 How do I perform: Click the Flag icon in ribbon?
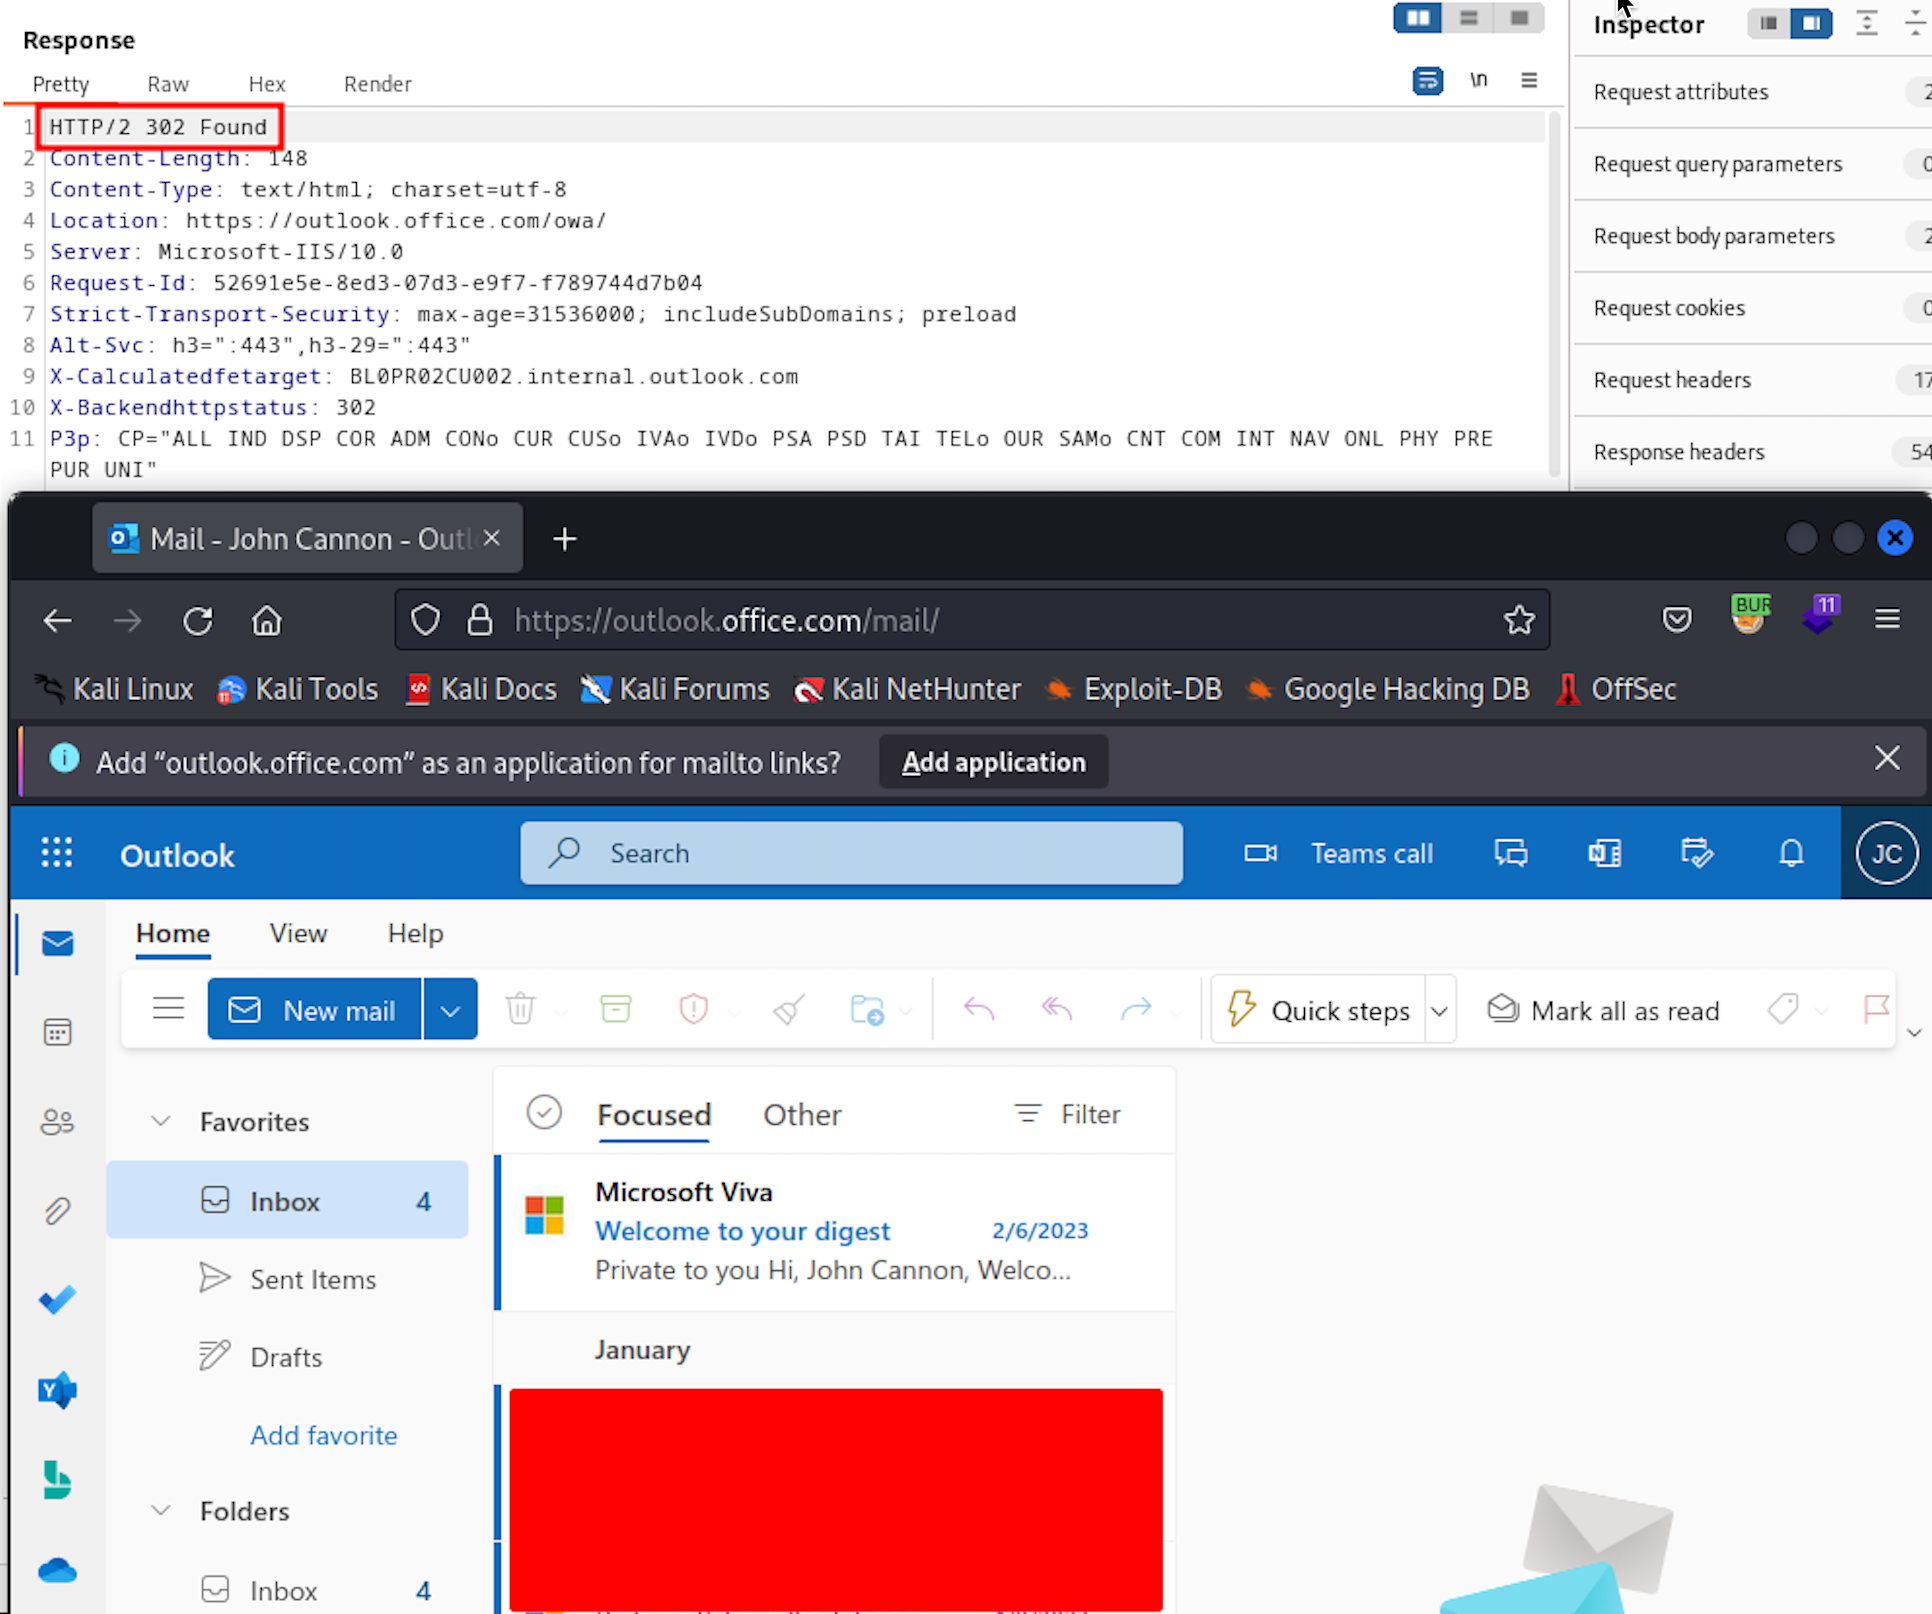1876,1008
